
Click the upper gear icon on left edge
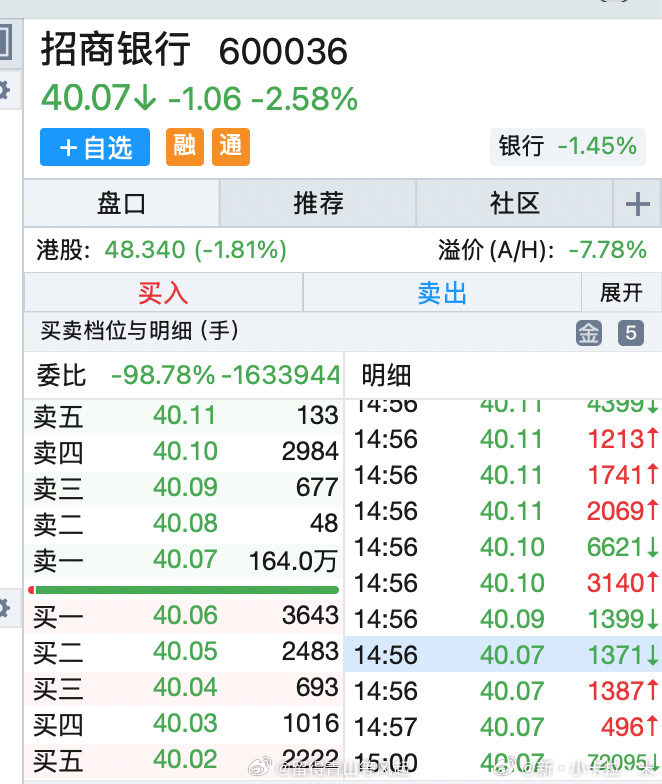[x=4, y=91]
